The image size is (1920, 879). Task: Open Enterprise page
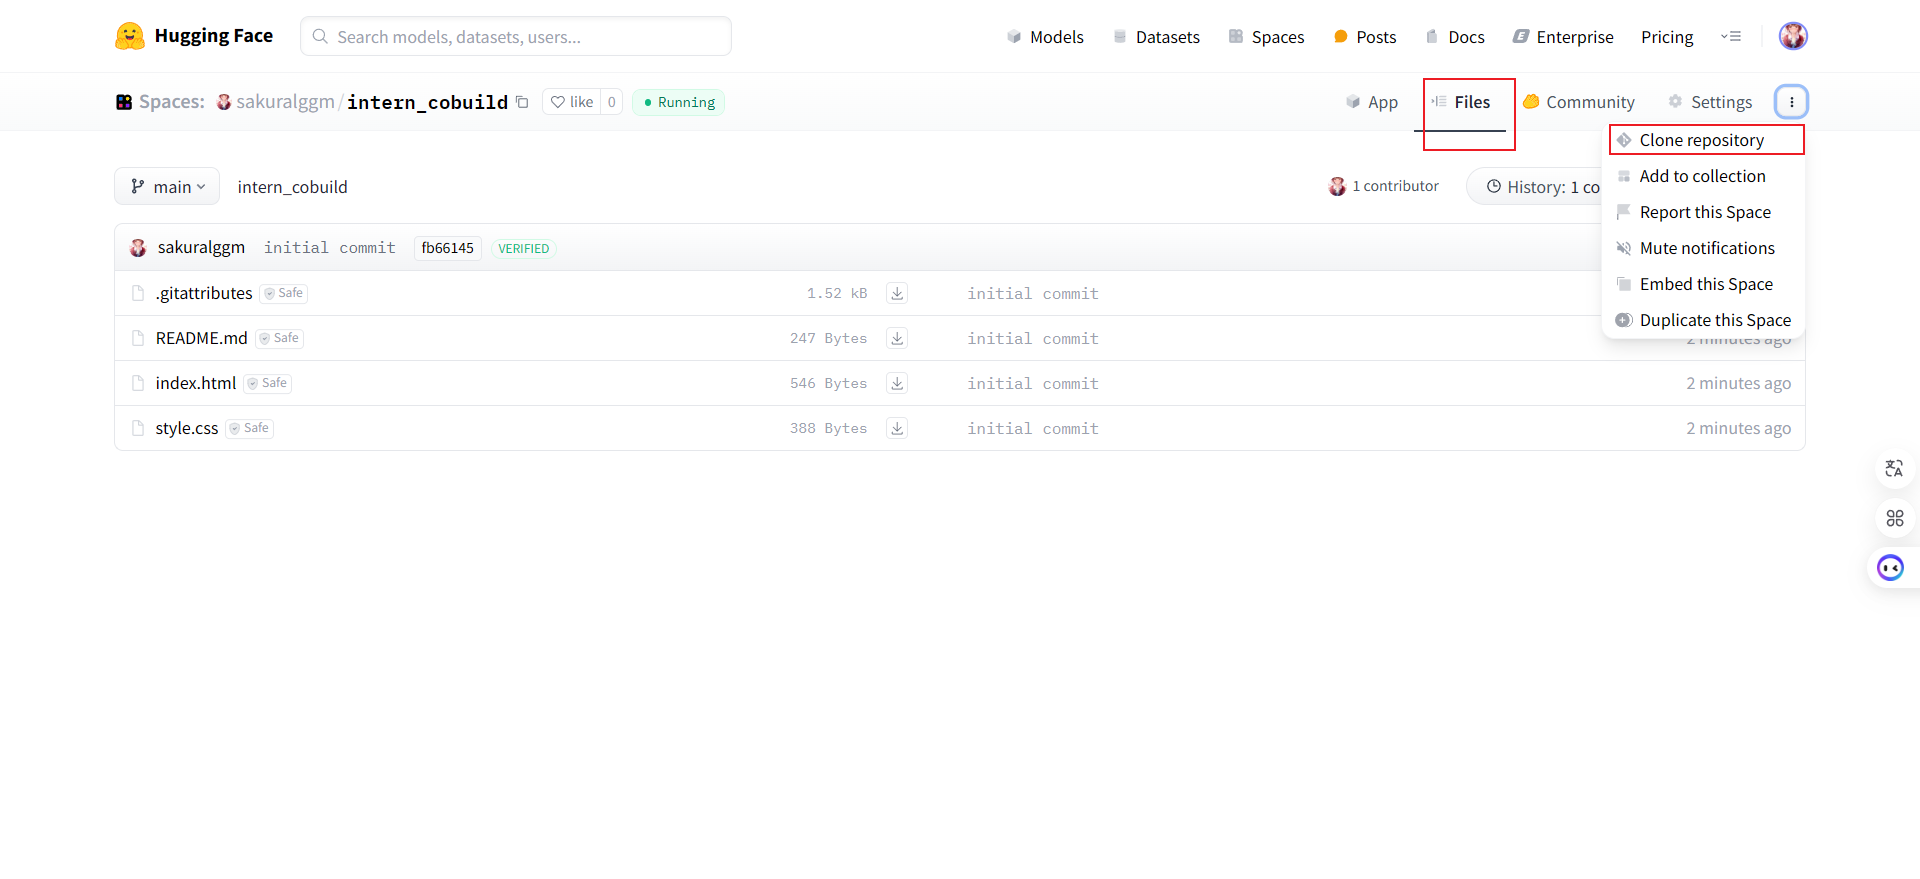tap(1563, 37)
